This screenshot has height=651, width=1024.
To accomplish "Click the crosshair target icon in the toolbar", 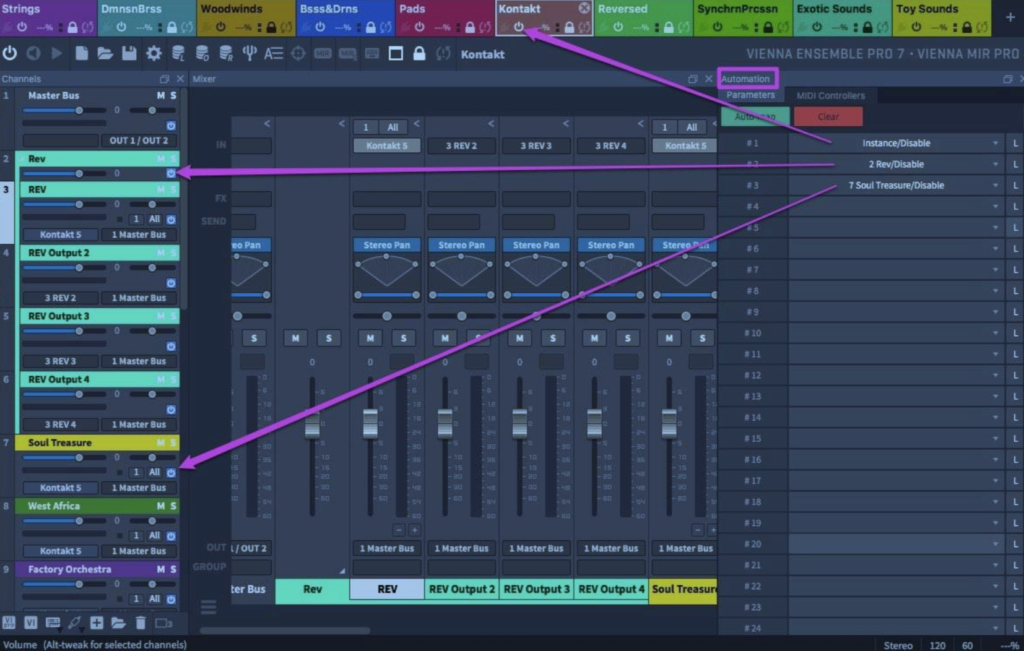I will tap(298, 54).
